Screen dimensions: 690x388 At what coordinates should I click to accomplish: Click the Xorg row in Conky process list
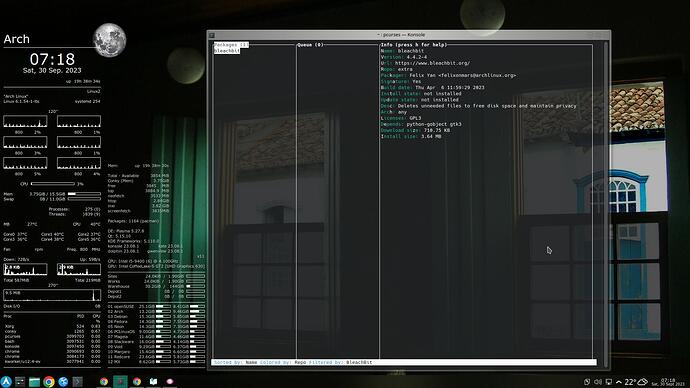[52, 326]
